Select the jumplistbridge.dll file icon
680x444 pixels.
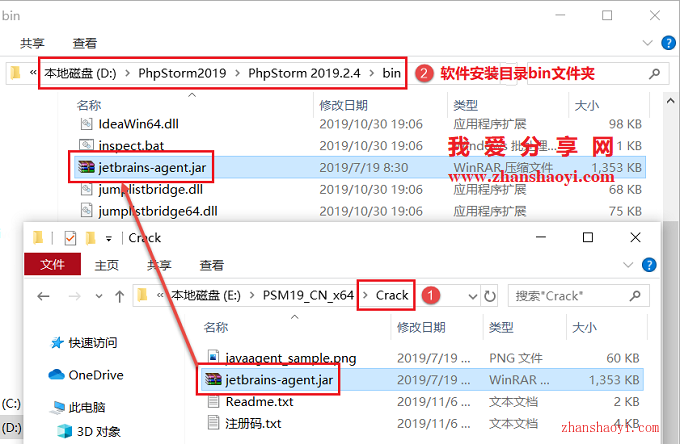click(x=86, y=189)
